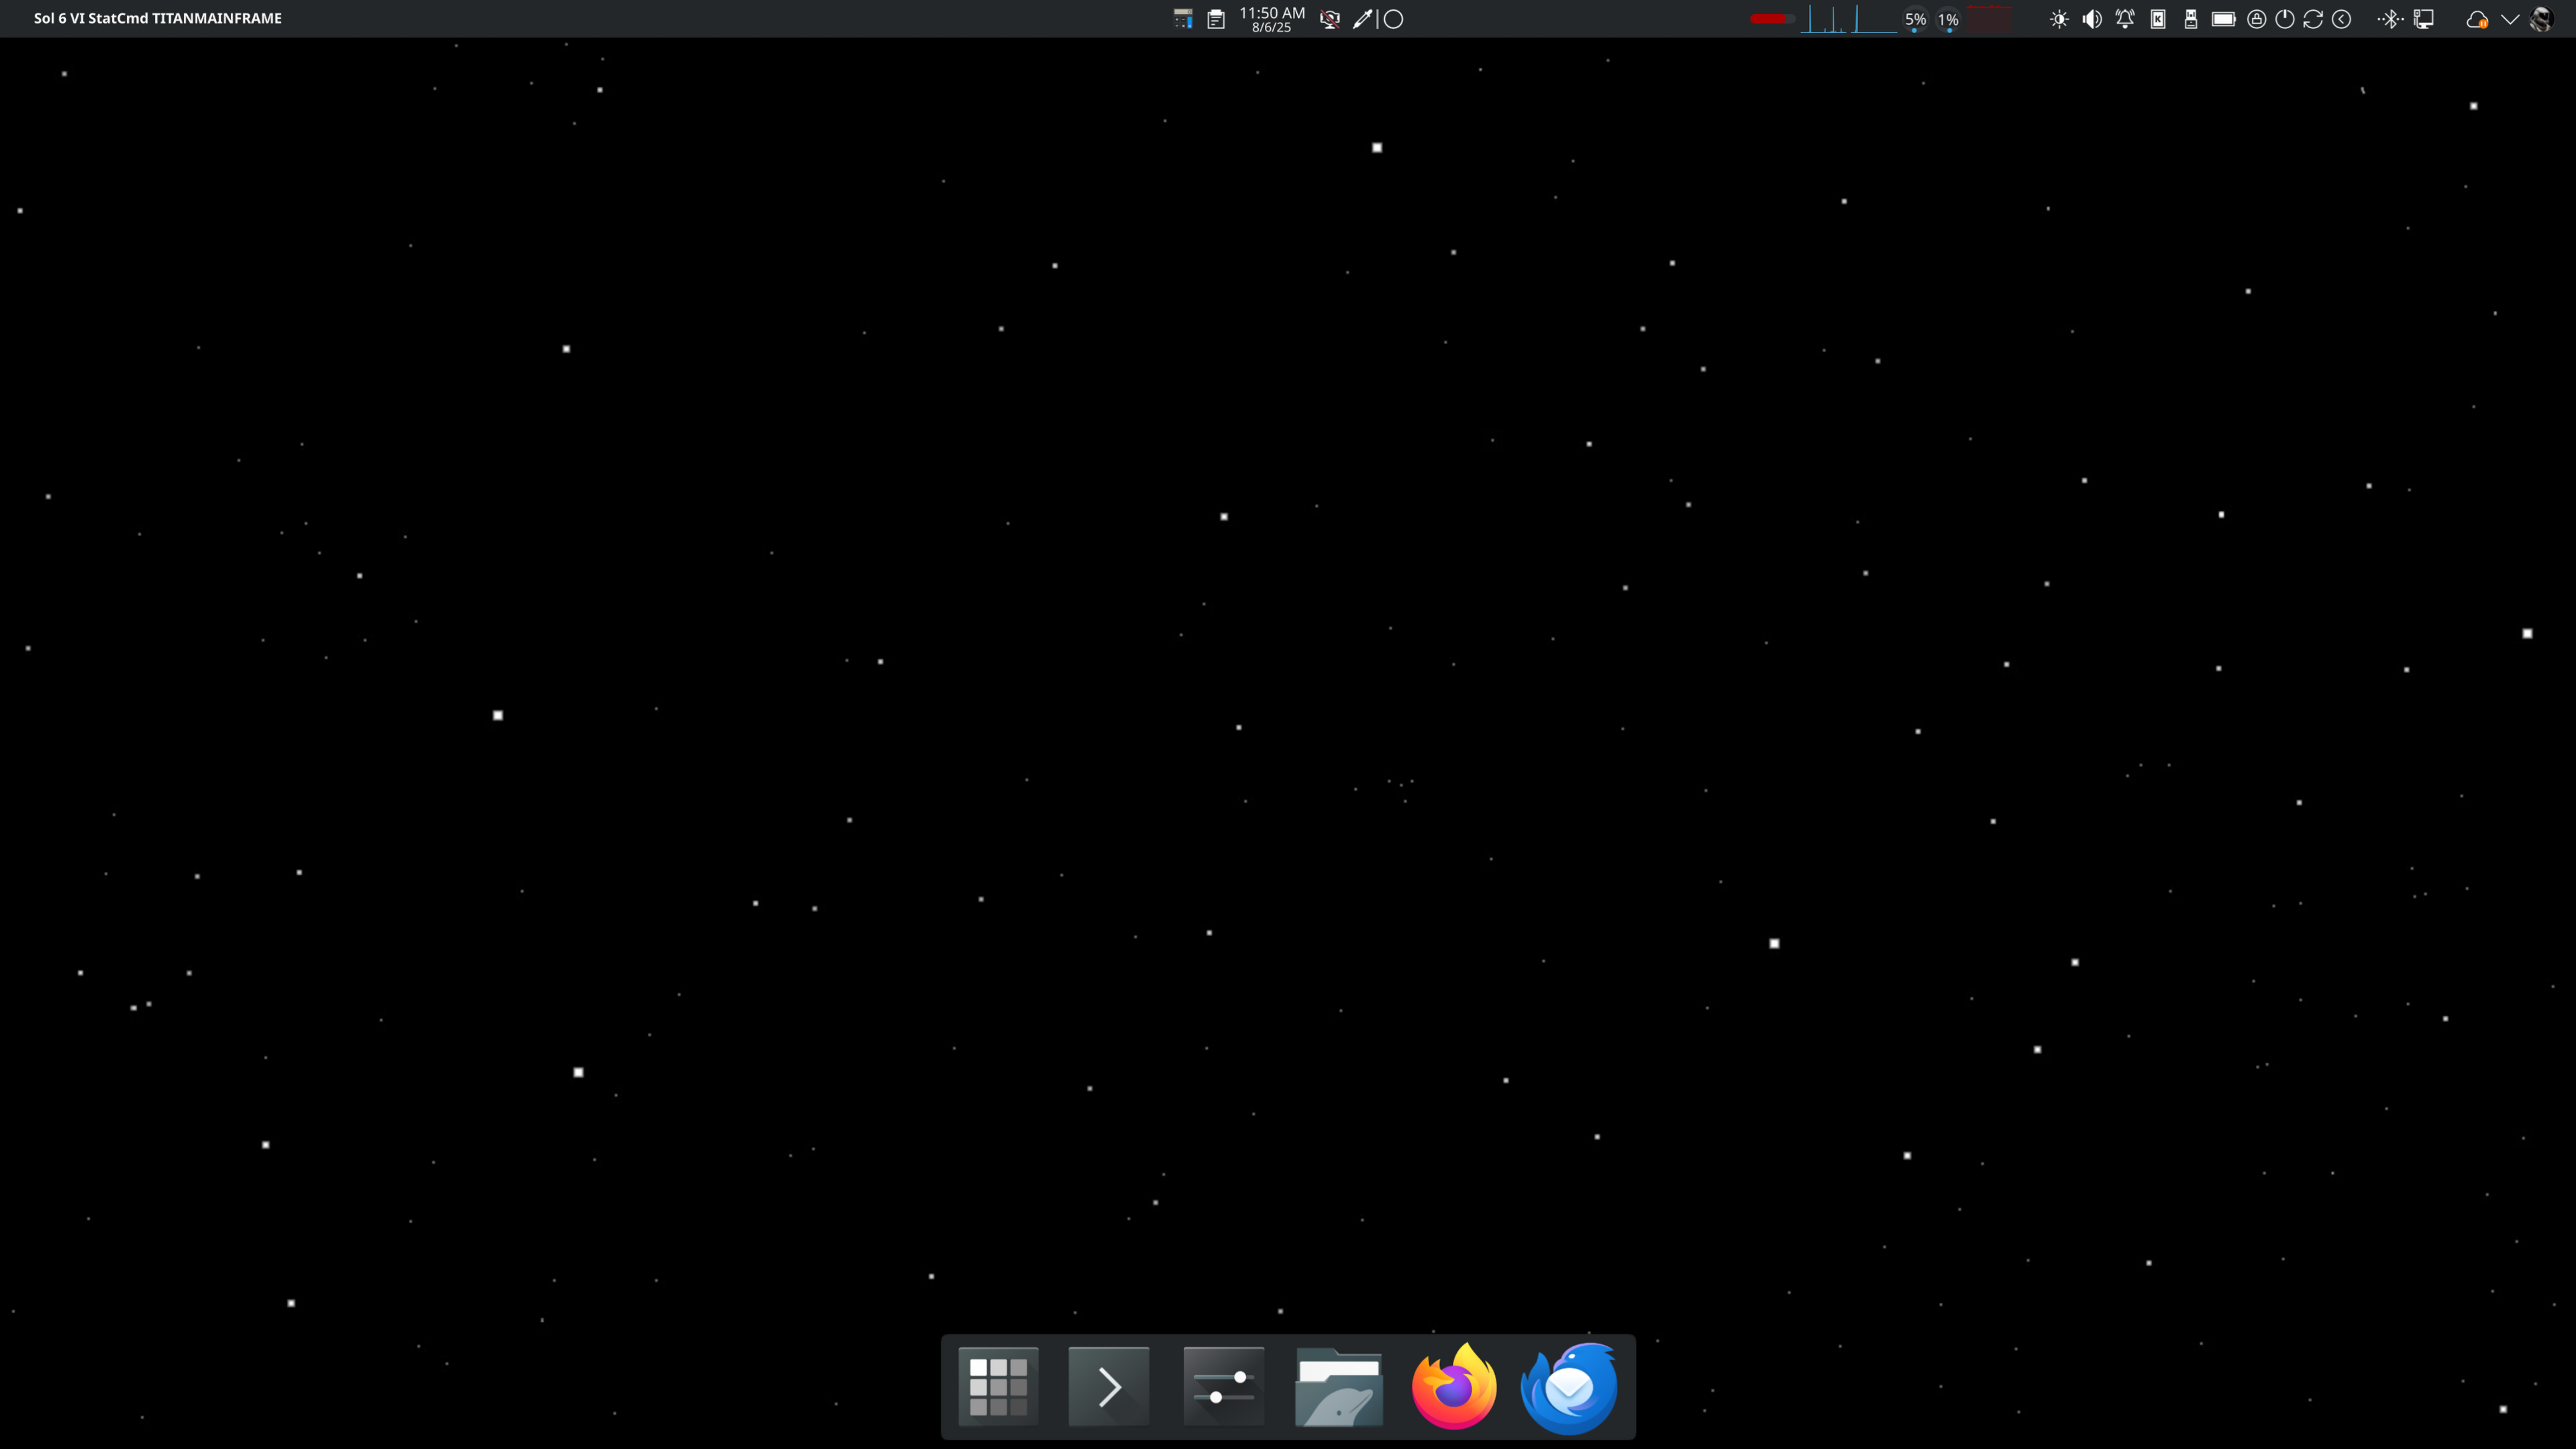Click the lock screen tray button
This screenshot has width=2576, height=1449.
click(2257, 18)
